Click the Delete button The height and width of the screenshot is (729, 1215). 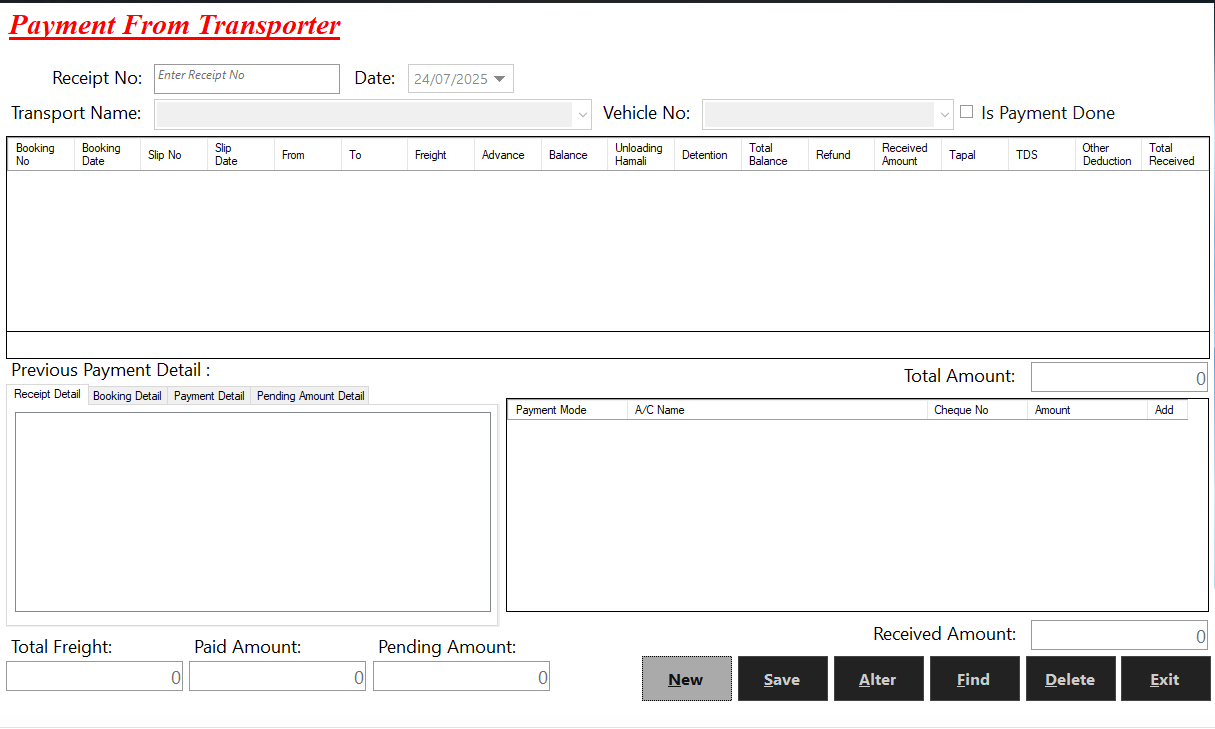[x=1070, y=679]
